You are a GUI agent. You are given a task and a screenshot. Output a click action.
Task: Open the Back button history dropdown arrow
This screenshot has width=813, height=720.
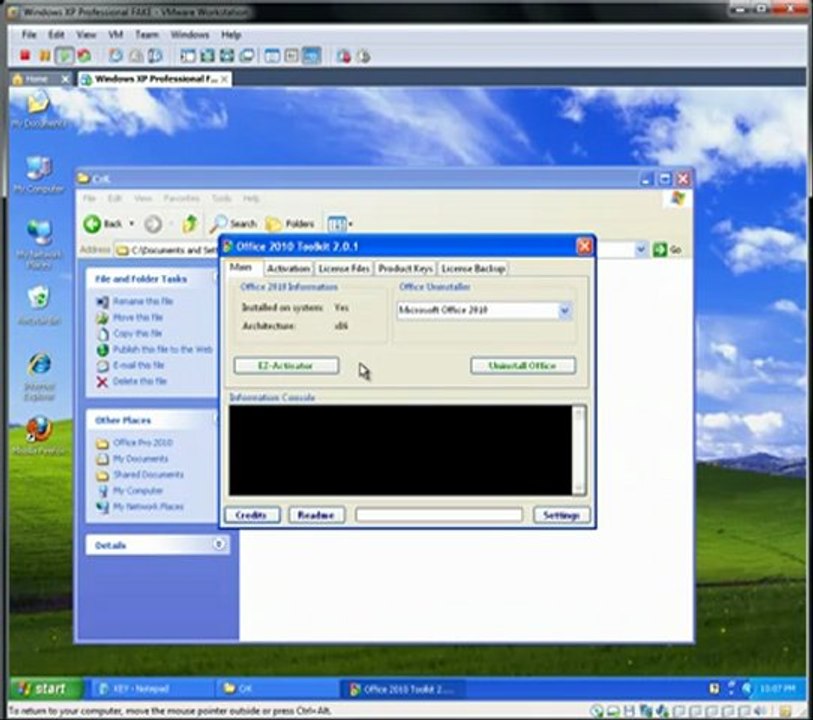coord(132,224)
